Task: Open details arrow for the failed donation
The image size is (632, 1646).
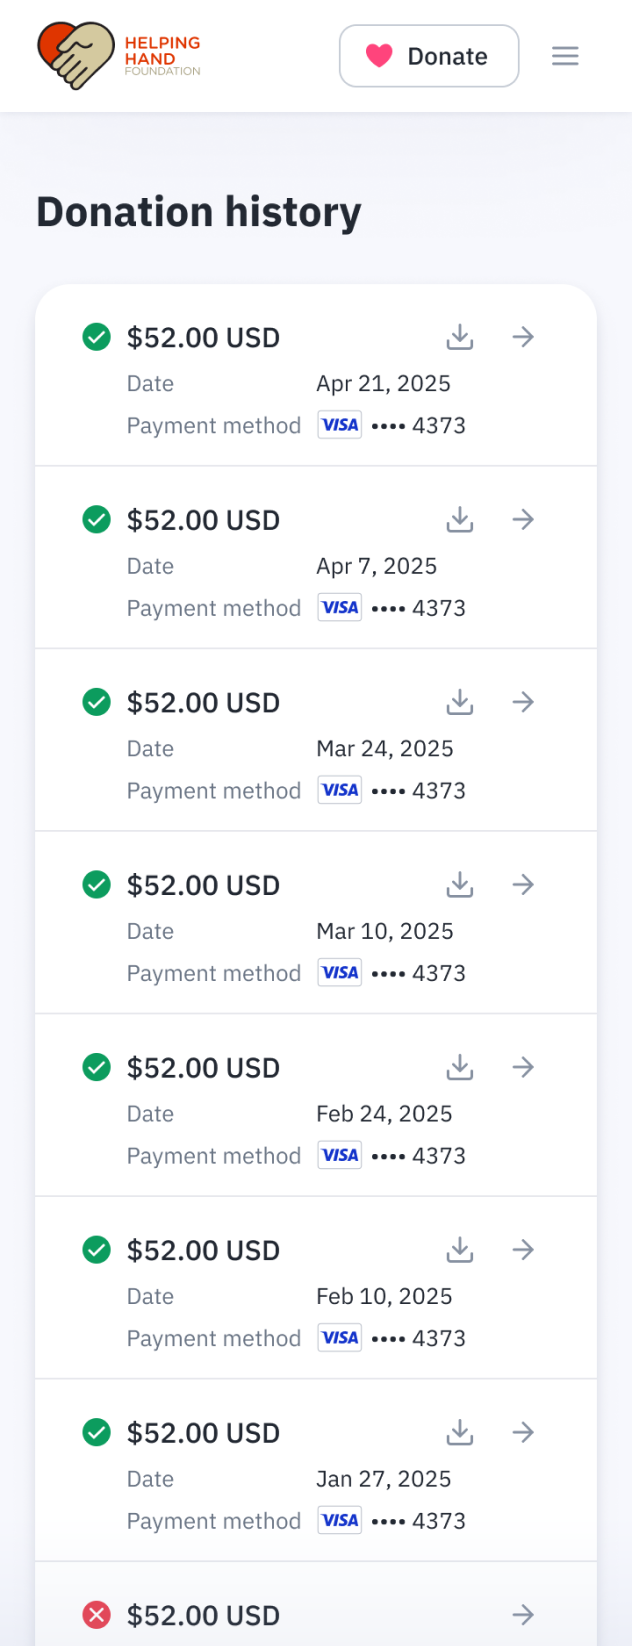Action: (523, 1614)
